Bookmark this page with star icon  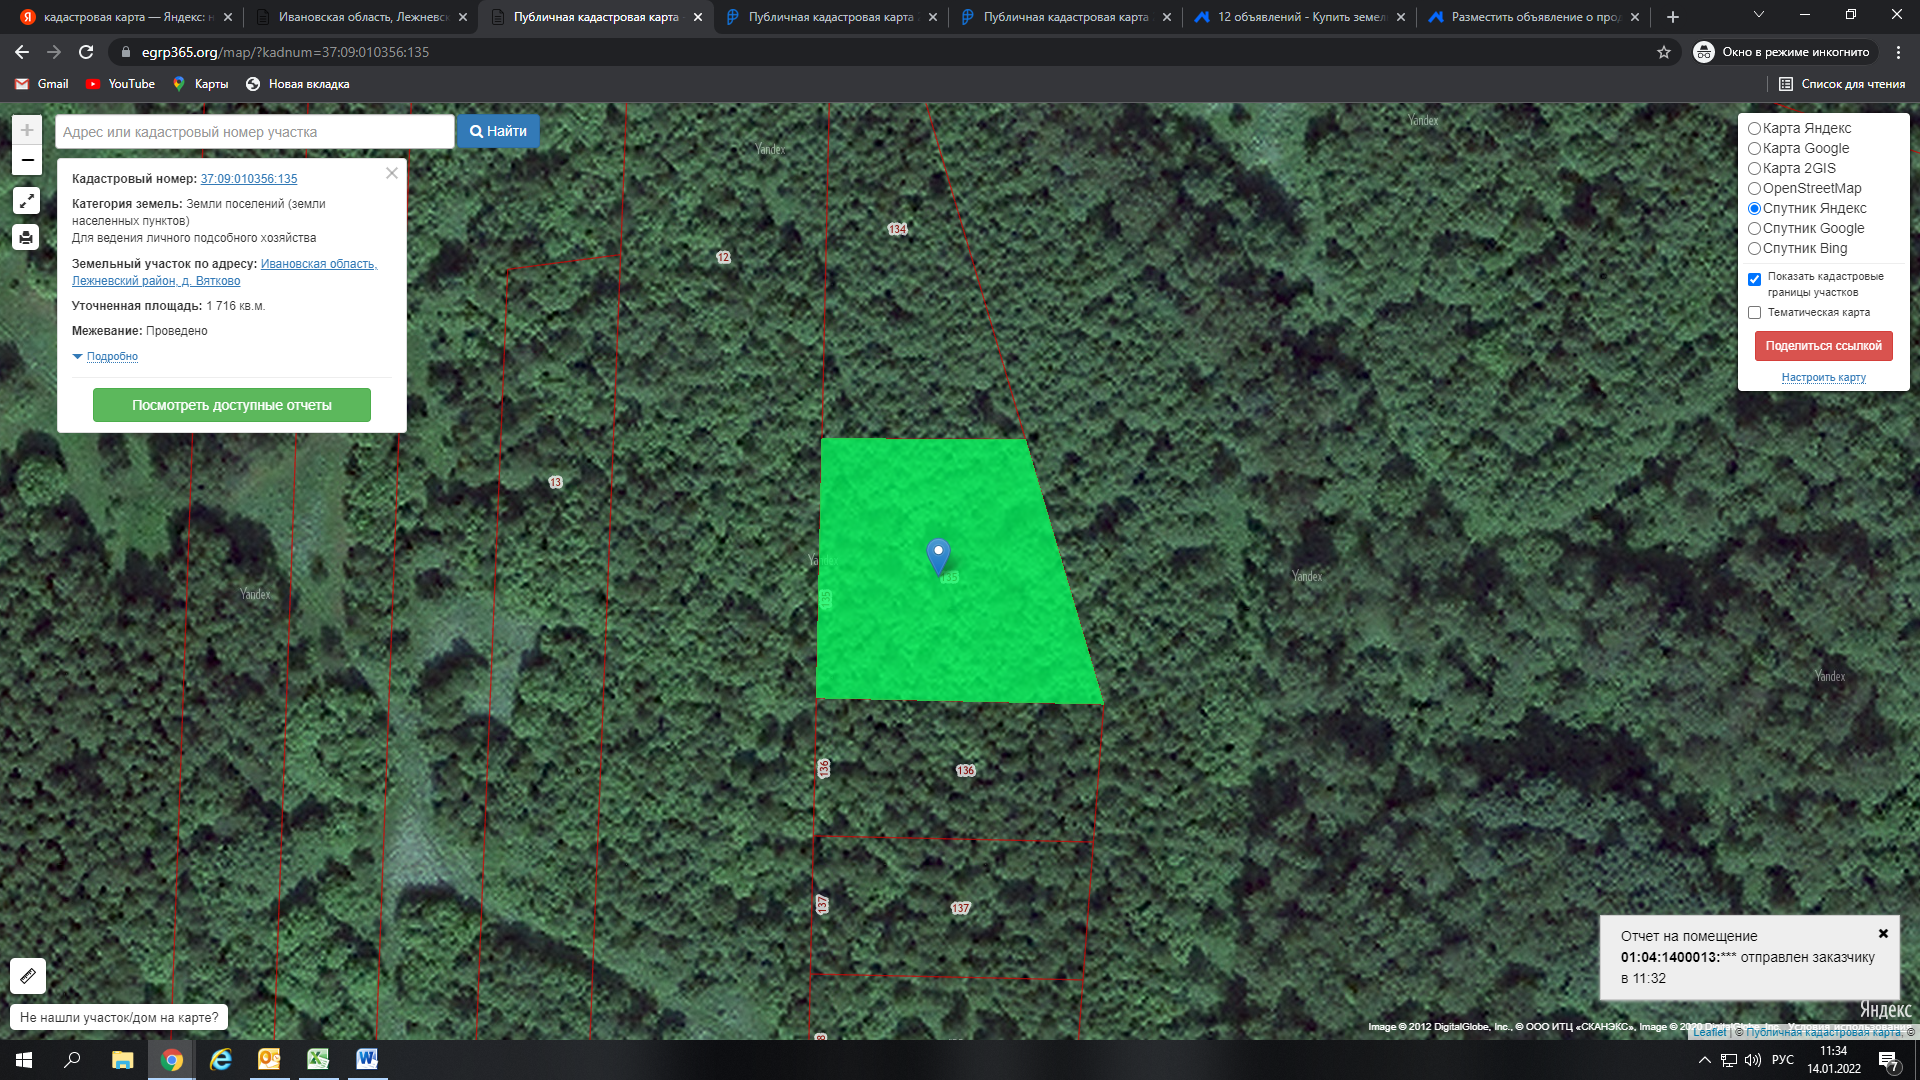1664,52
